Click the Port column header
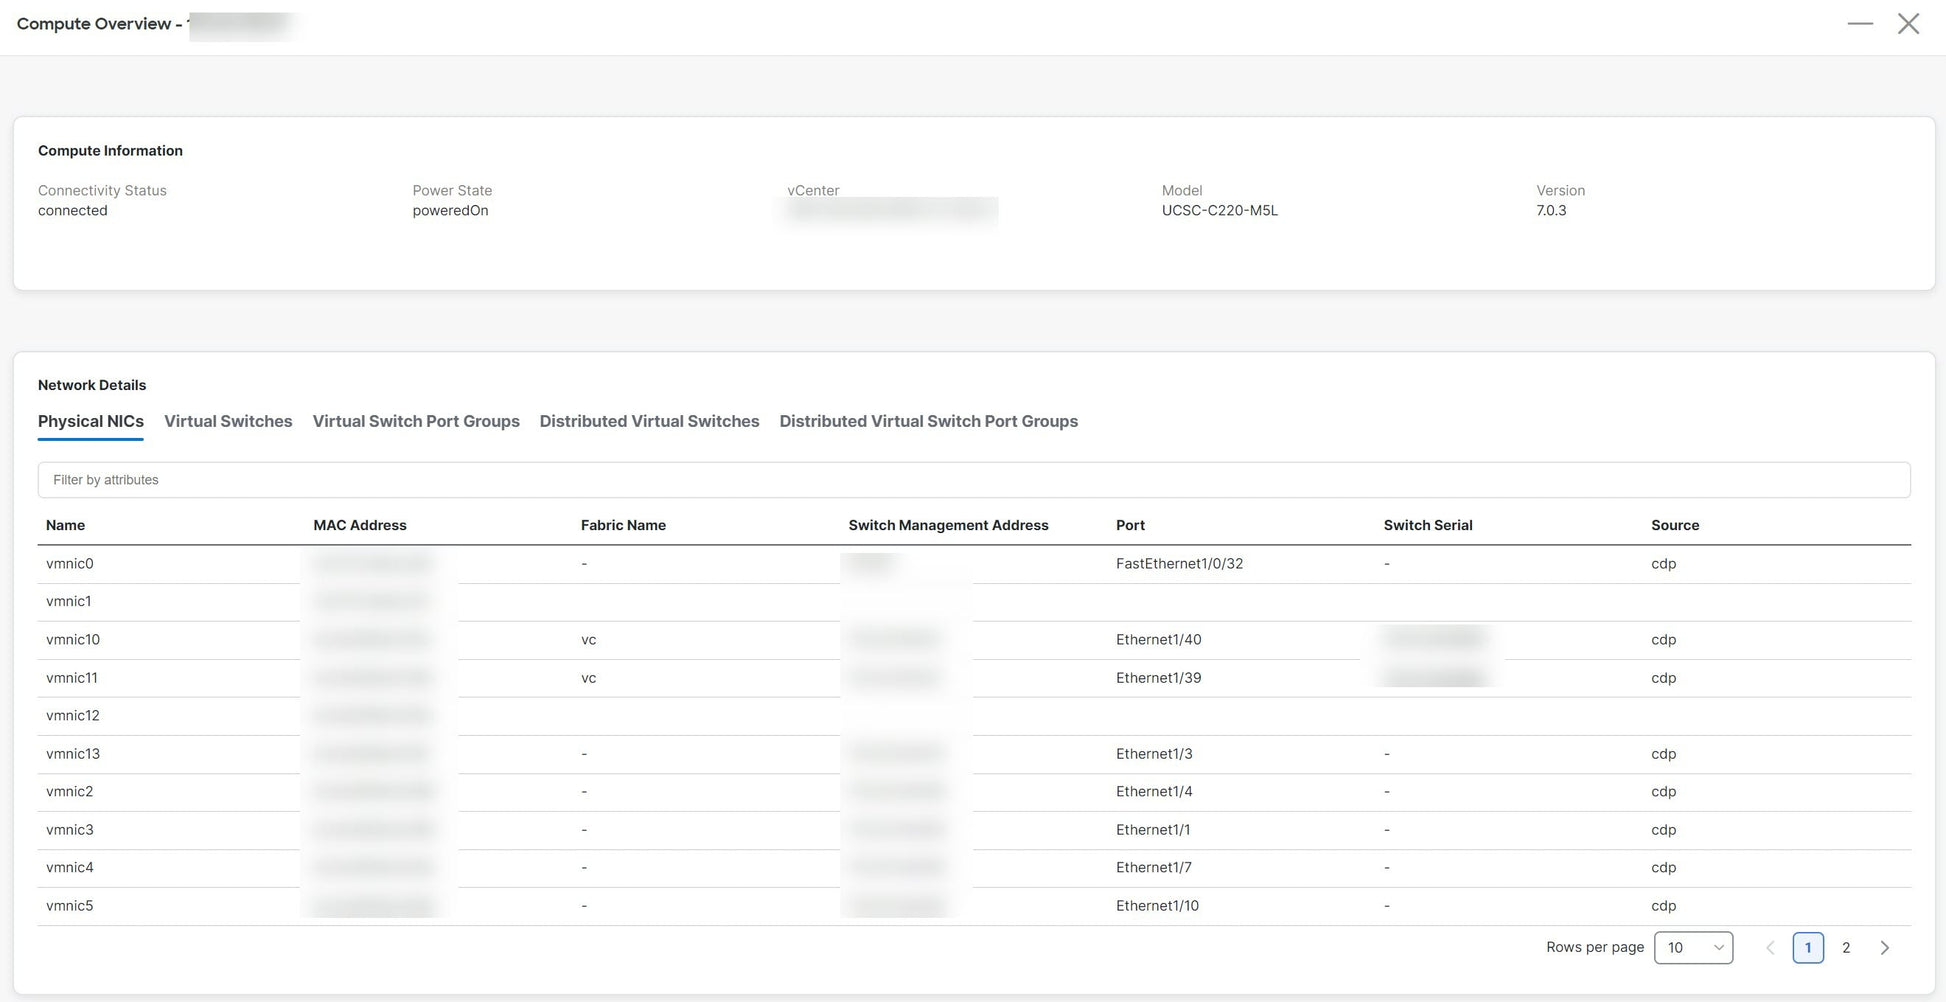Viewport: 1946px width, 1002px height. point(1130,526)
